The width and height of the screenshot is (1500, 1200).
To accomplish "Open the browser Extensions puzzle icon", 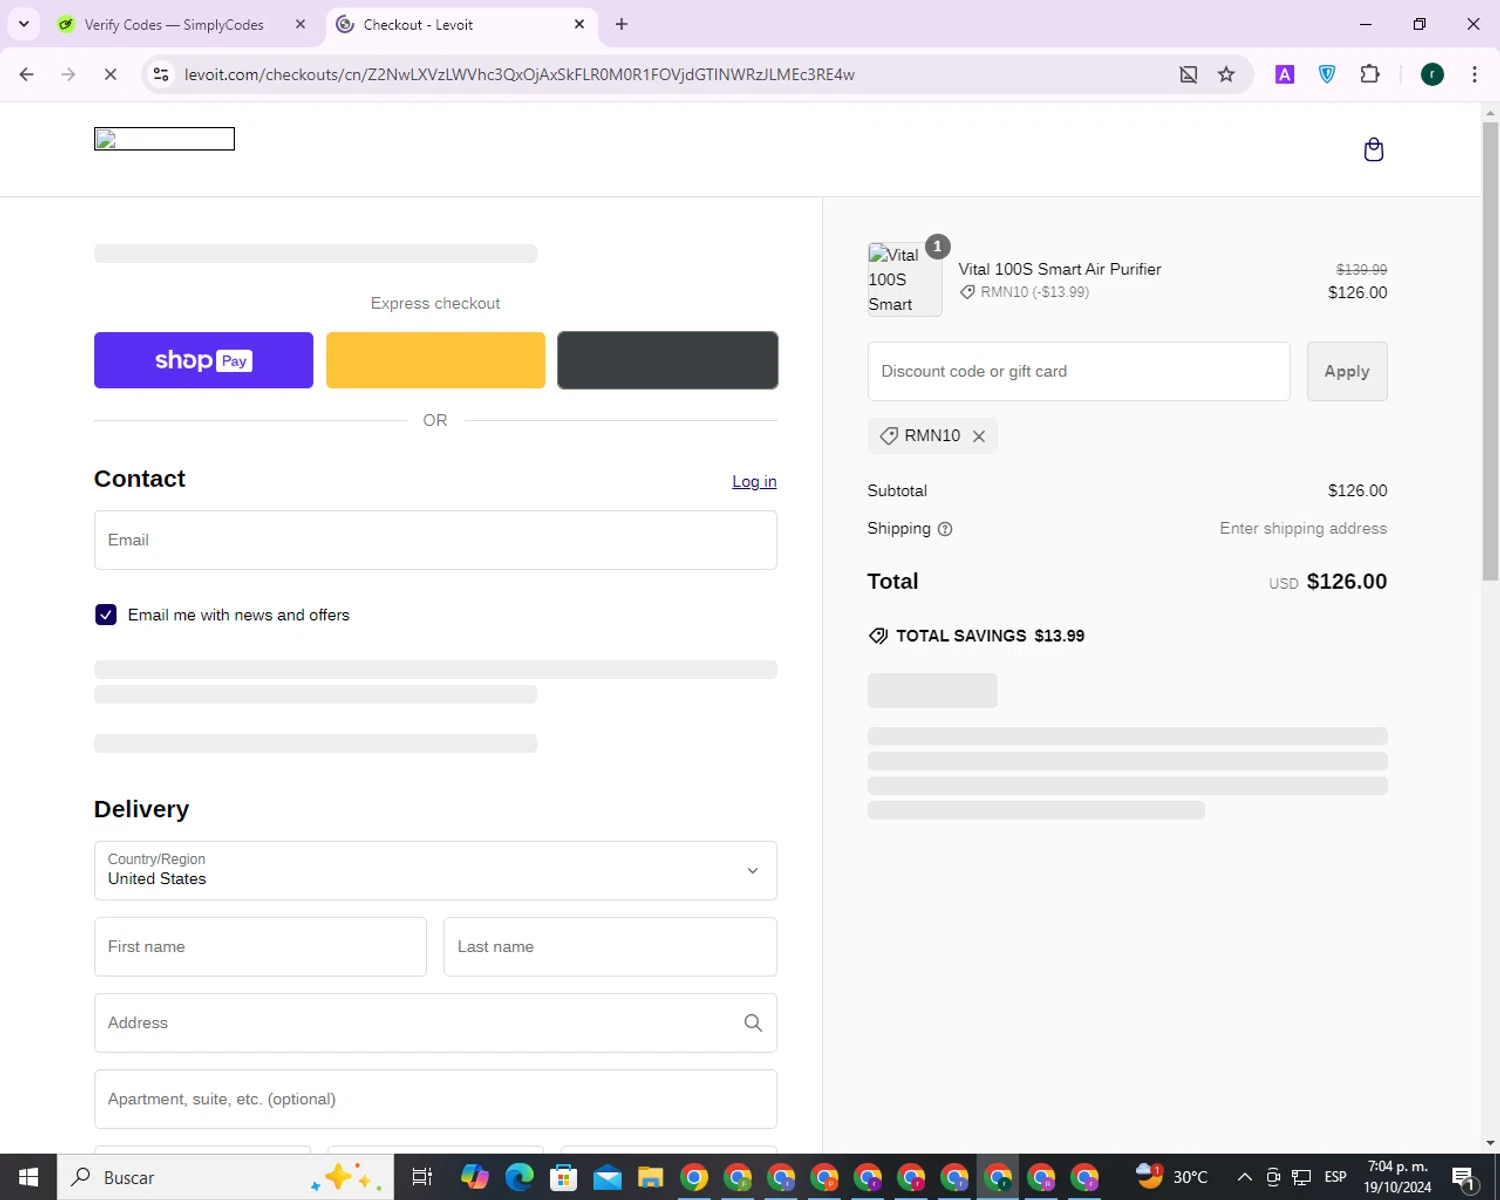I will (1370, 74).
